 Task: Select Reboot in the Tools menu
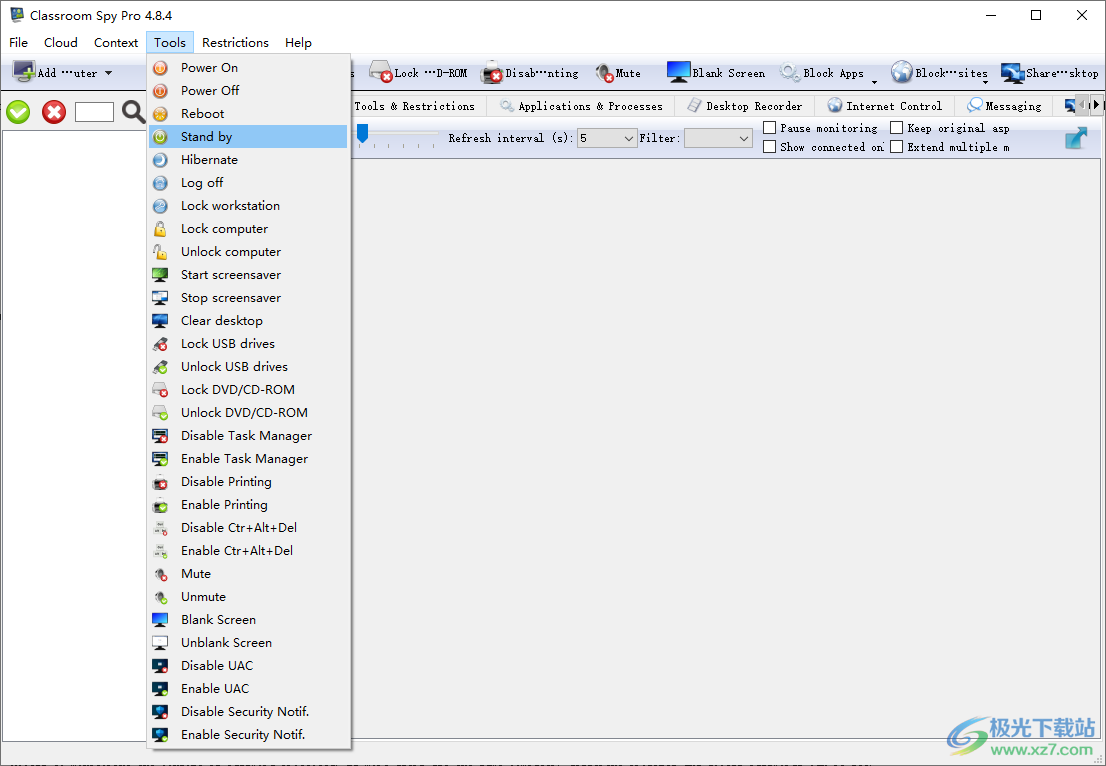tap(248, 114)
